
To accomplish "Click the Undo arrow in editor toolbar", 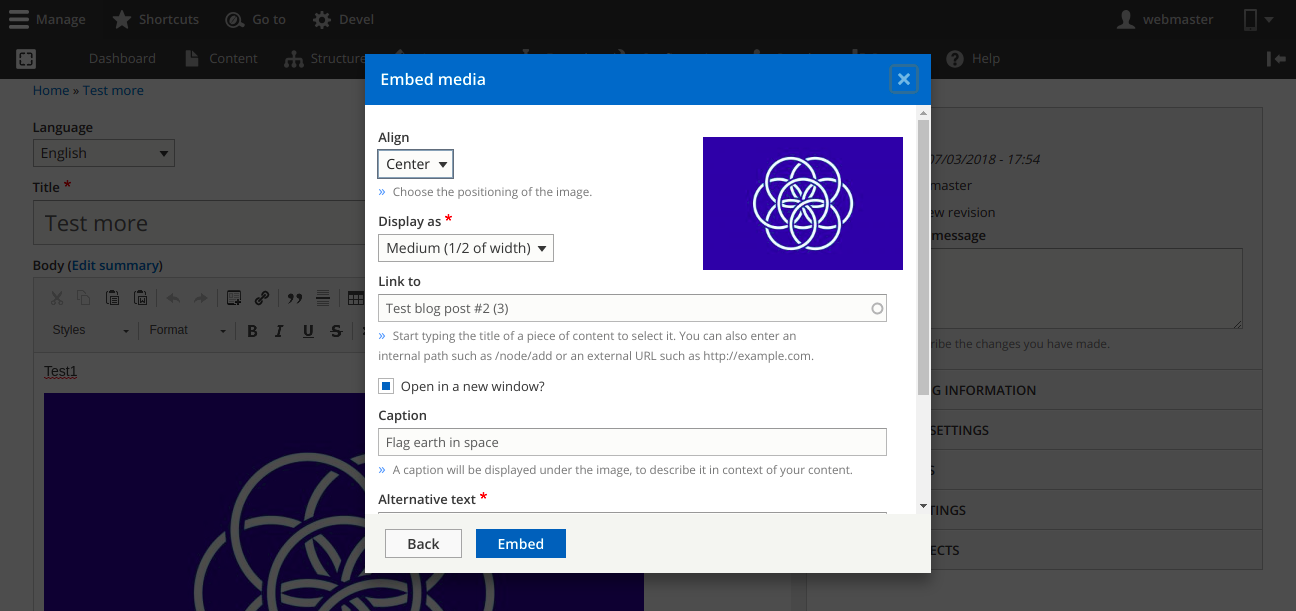I will click(173, 298).
